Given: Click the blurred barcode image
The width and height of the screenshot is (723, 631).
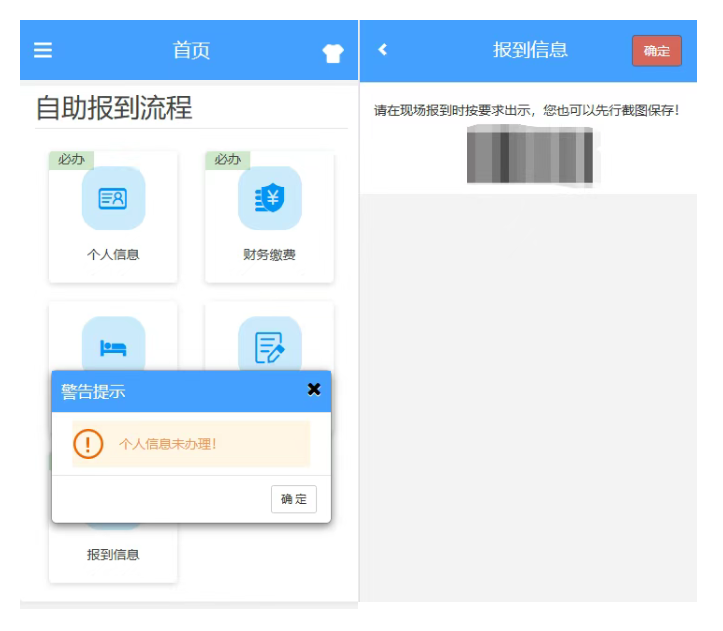Looking at the screenshot, I should [529, 157].
